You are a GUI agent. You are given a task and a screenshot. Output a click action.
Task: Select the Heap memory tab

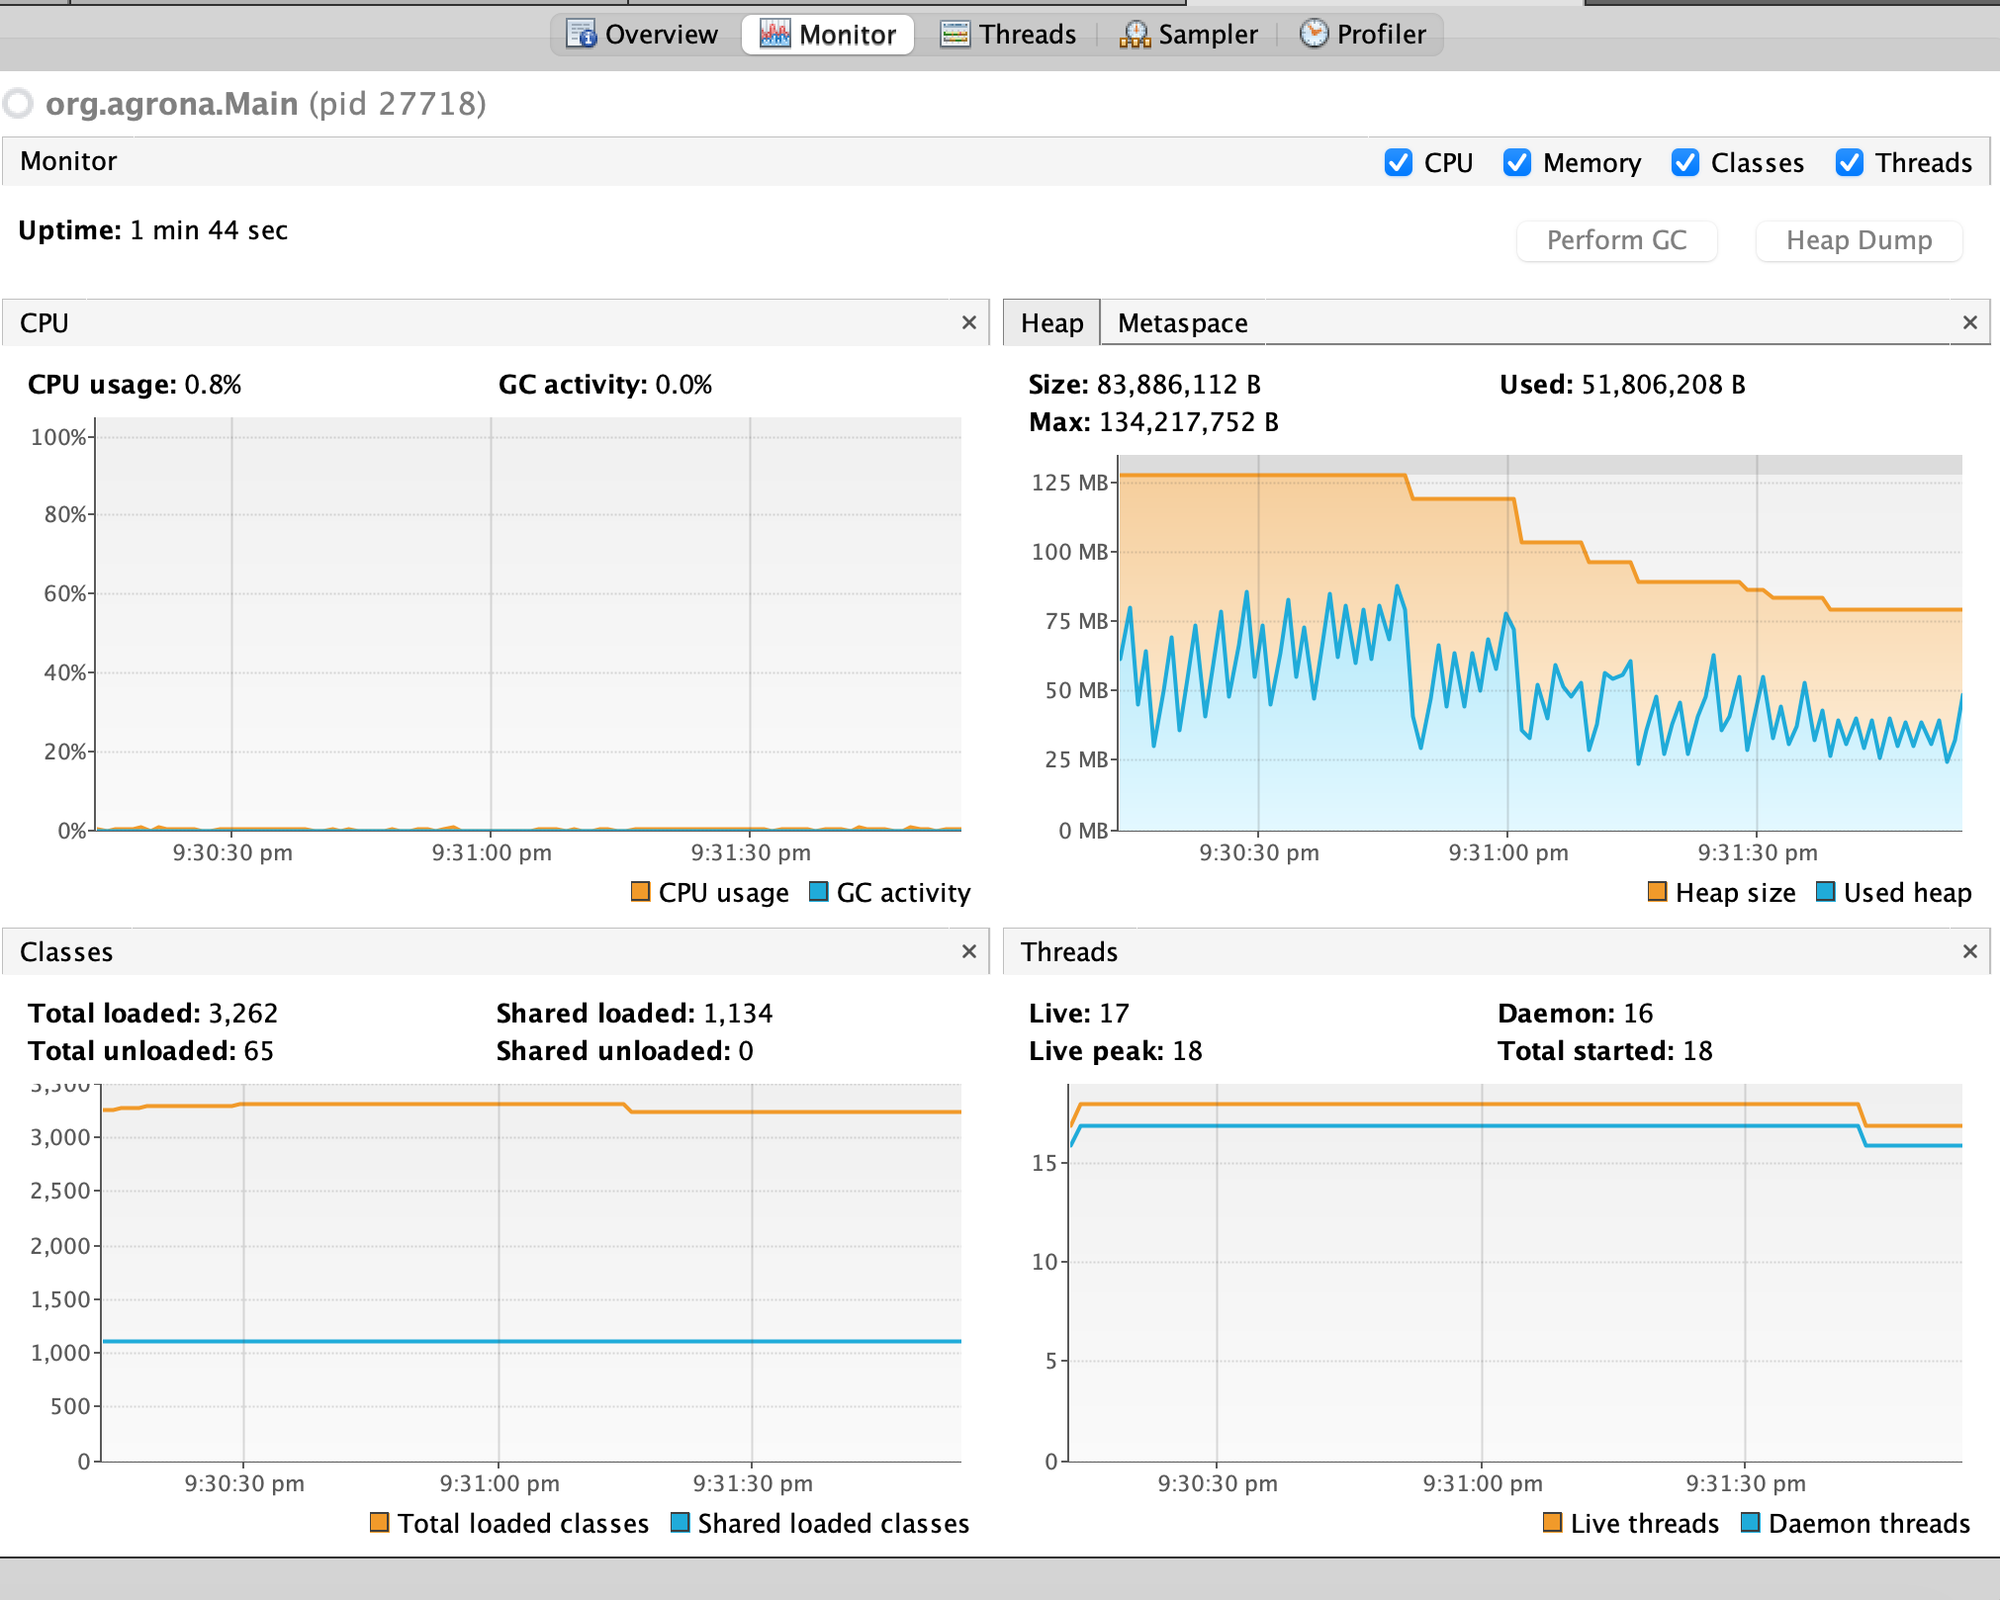[1052, 323]
